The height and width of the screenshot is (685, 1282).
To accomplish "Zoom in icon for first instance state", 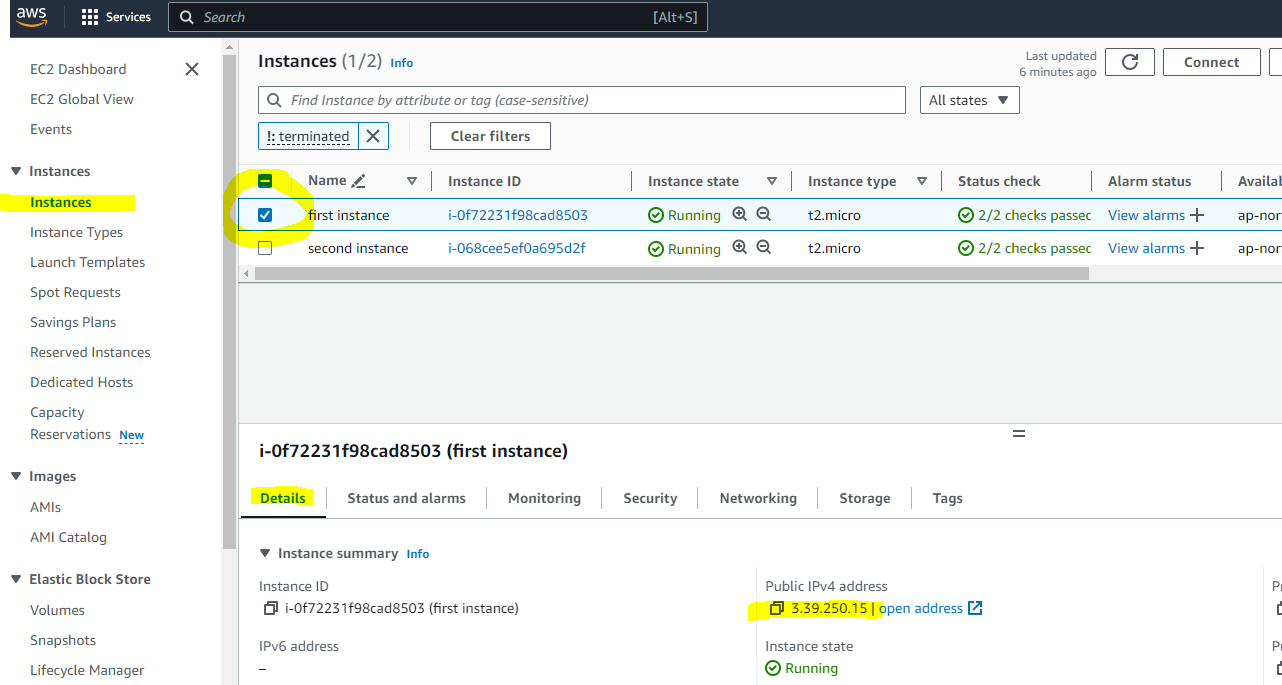I will pos(740,214).
